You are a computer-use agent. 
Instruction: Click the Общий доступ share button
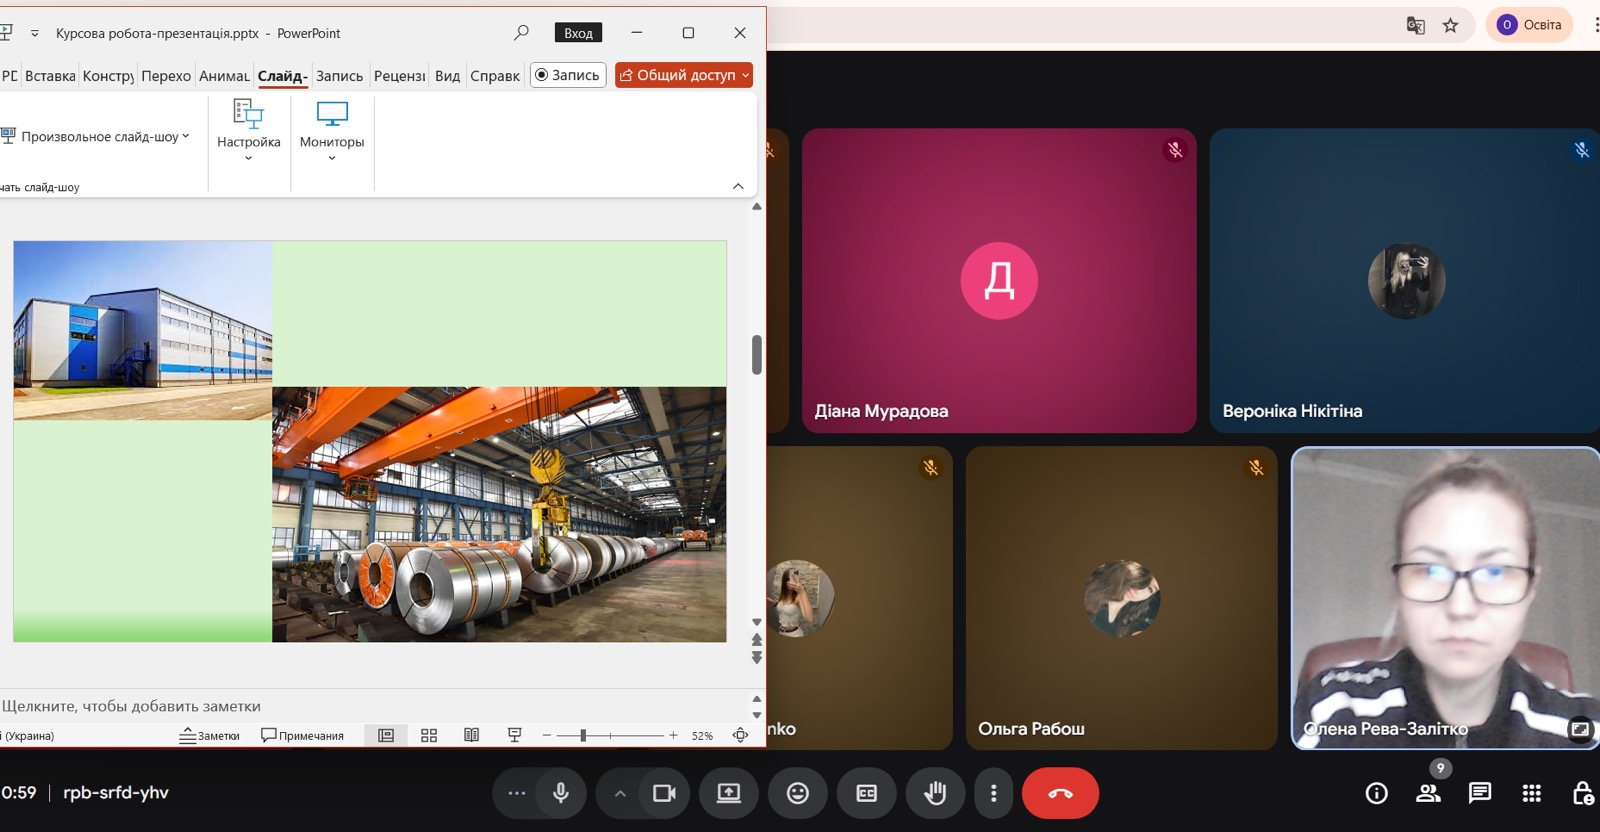(684, 75)
